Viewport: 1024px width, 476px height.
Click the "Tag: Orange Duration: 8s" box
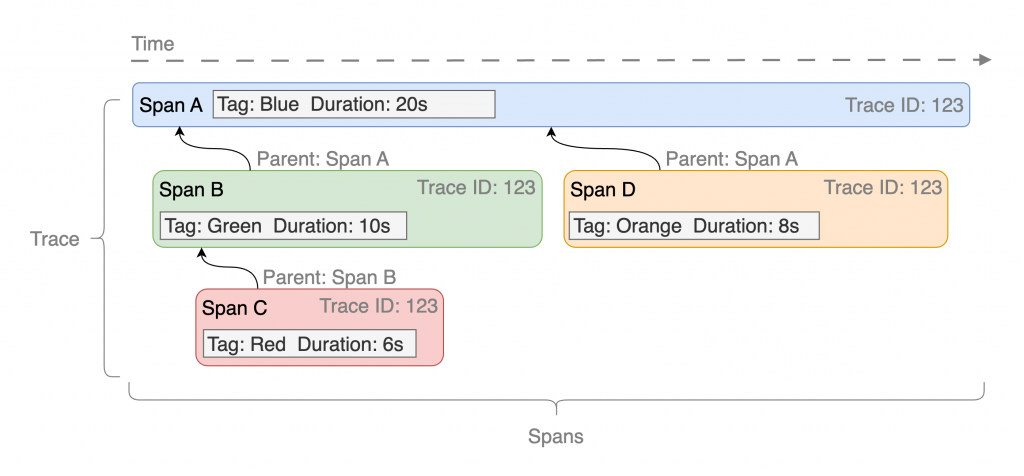694,226
